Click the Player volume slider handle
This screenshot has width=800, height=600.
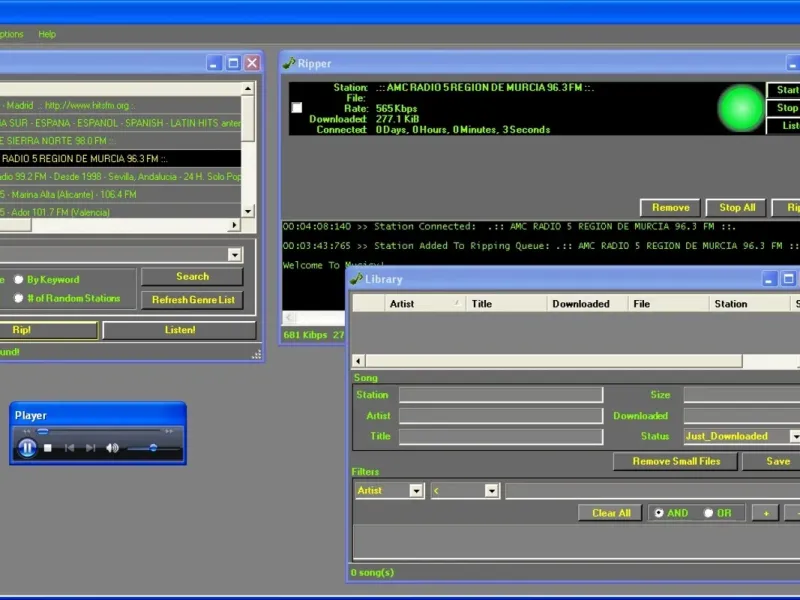pos(153,448)
